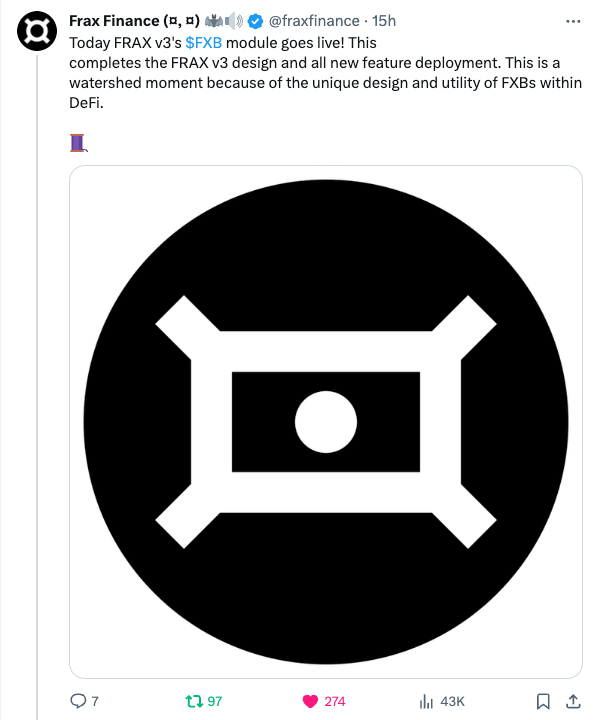The width and height of the screenshot is (598, 720).
Task: Open the view analytics bar chart icon
Action: pos(426,701)
